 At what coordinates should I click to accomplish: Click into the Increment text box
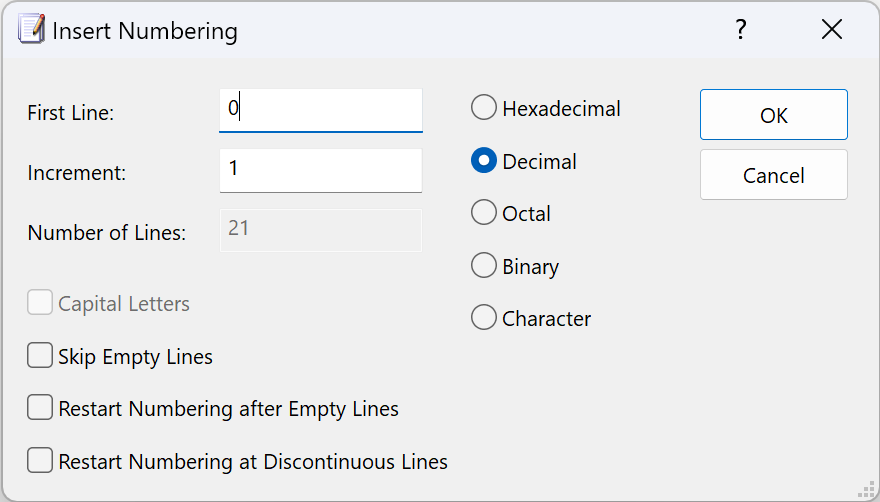click(x=320, y=171)
